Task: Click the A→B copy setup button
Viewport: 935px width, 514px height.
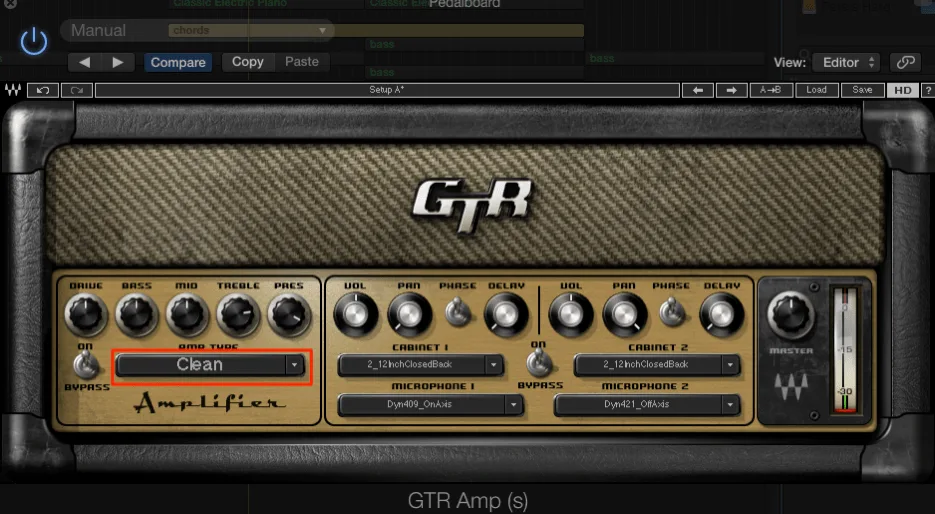Action: pos(771,90)
